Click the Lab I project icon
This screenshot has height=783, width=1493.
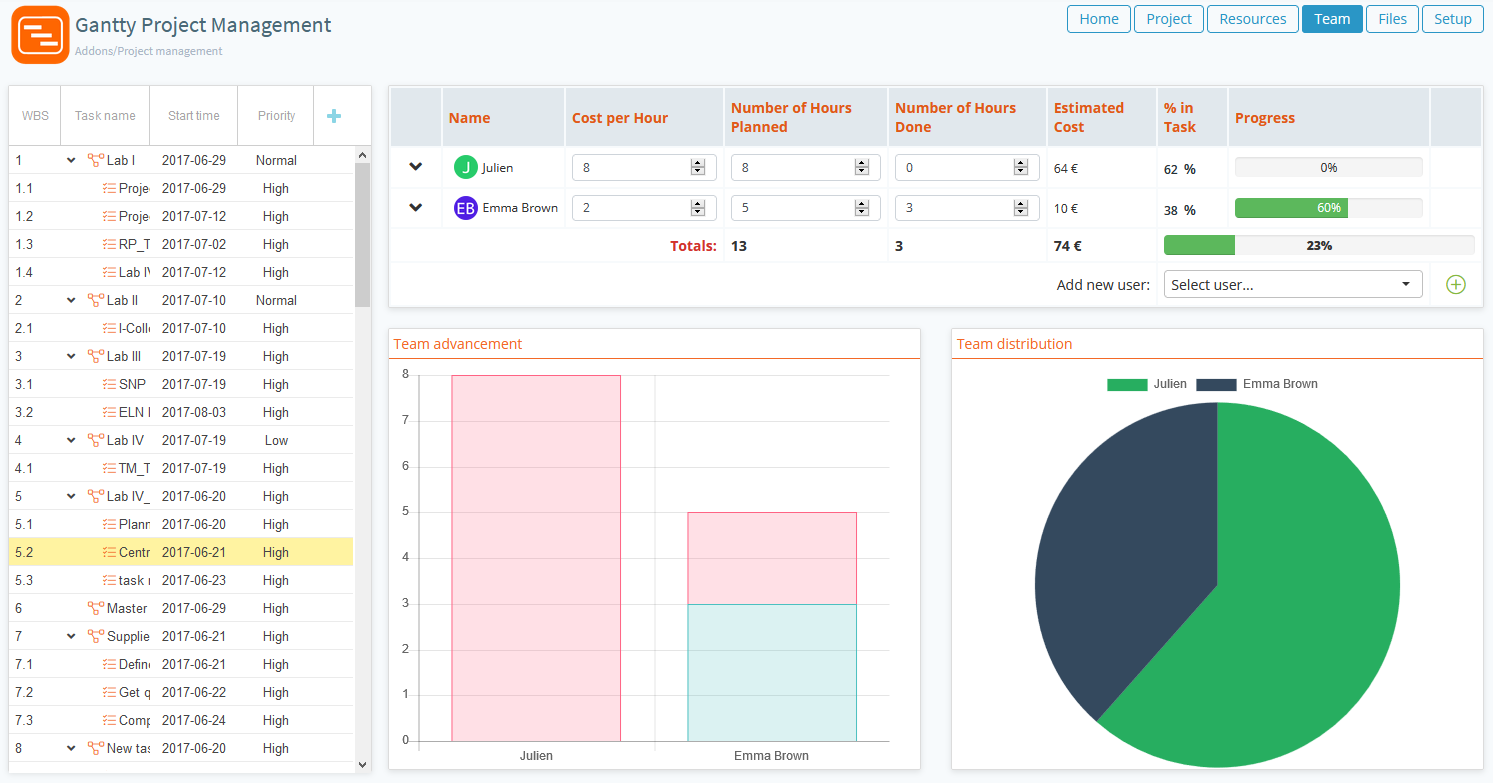pos(96,160)
